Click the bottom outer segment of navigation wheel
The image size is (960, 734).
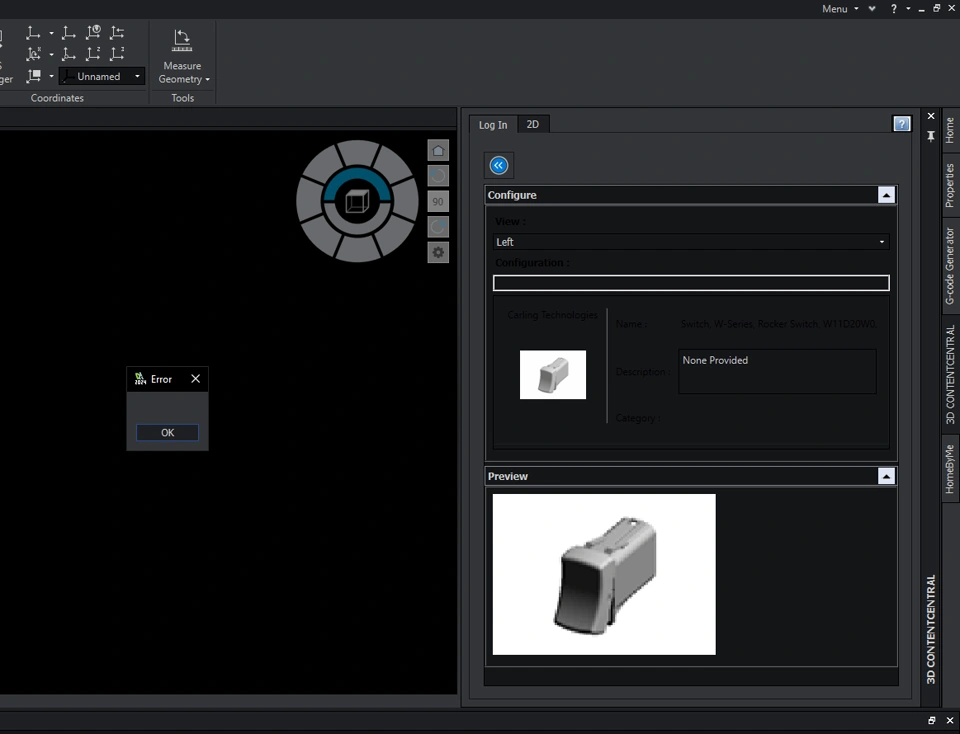(357, 250)
